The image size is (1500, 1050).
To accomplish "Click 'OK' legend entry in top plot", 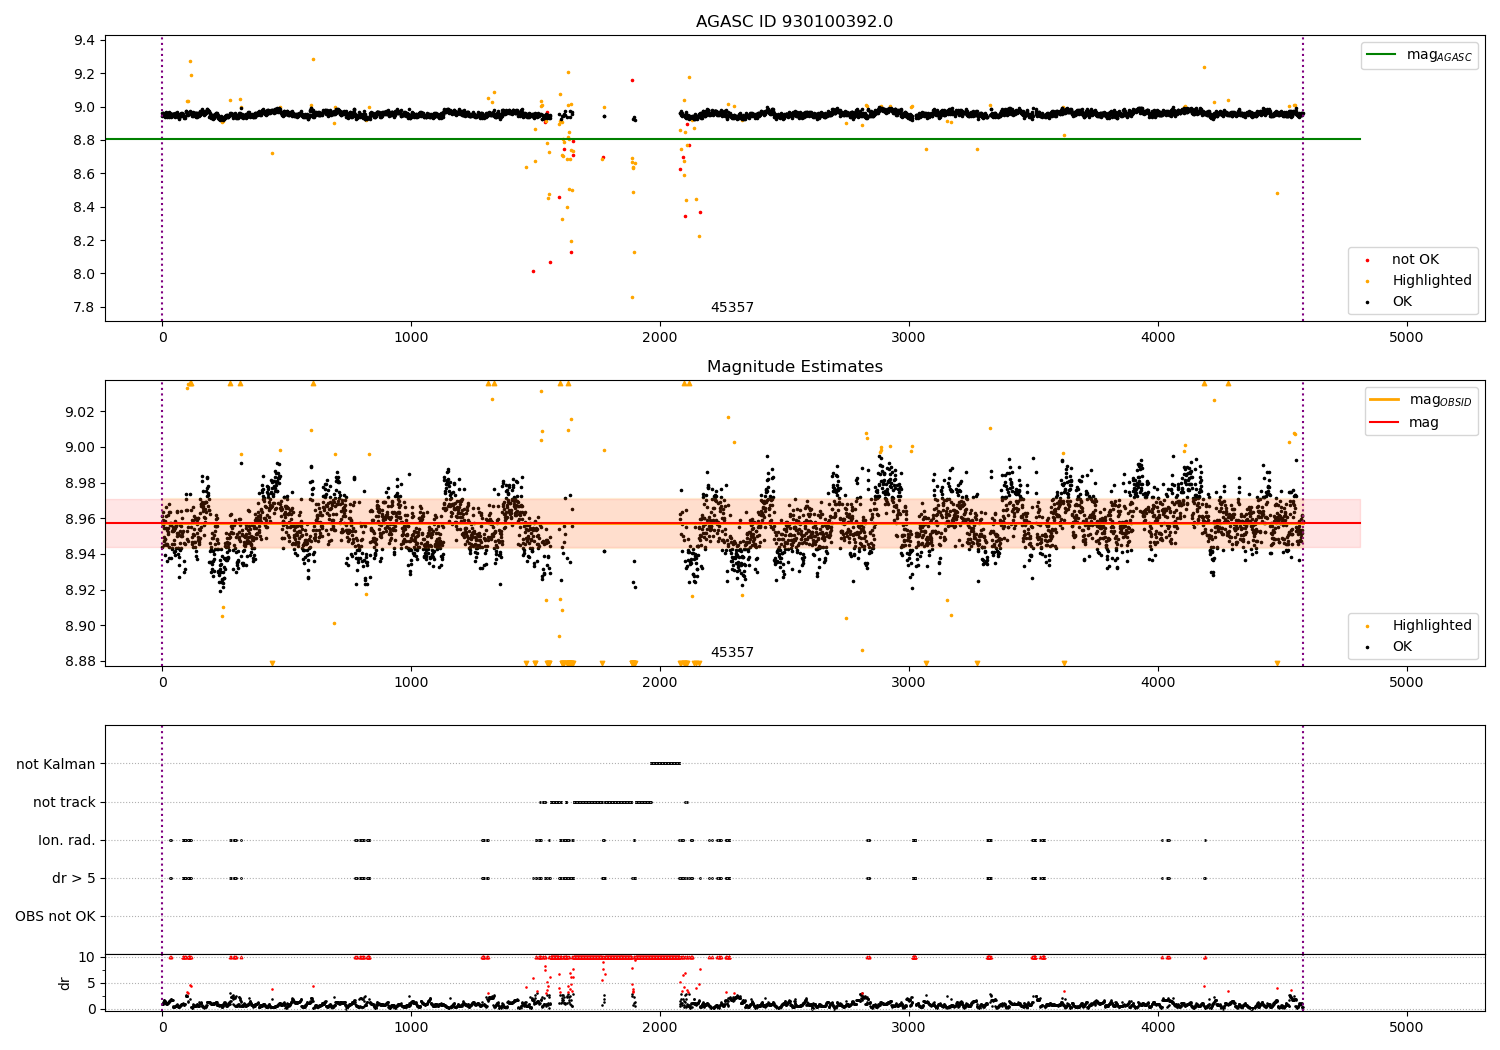I will 1402,302.
